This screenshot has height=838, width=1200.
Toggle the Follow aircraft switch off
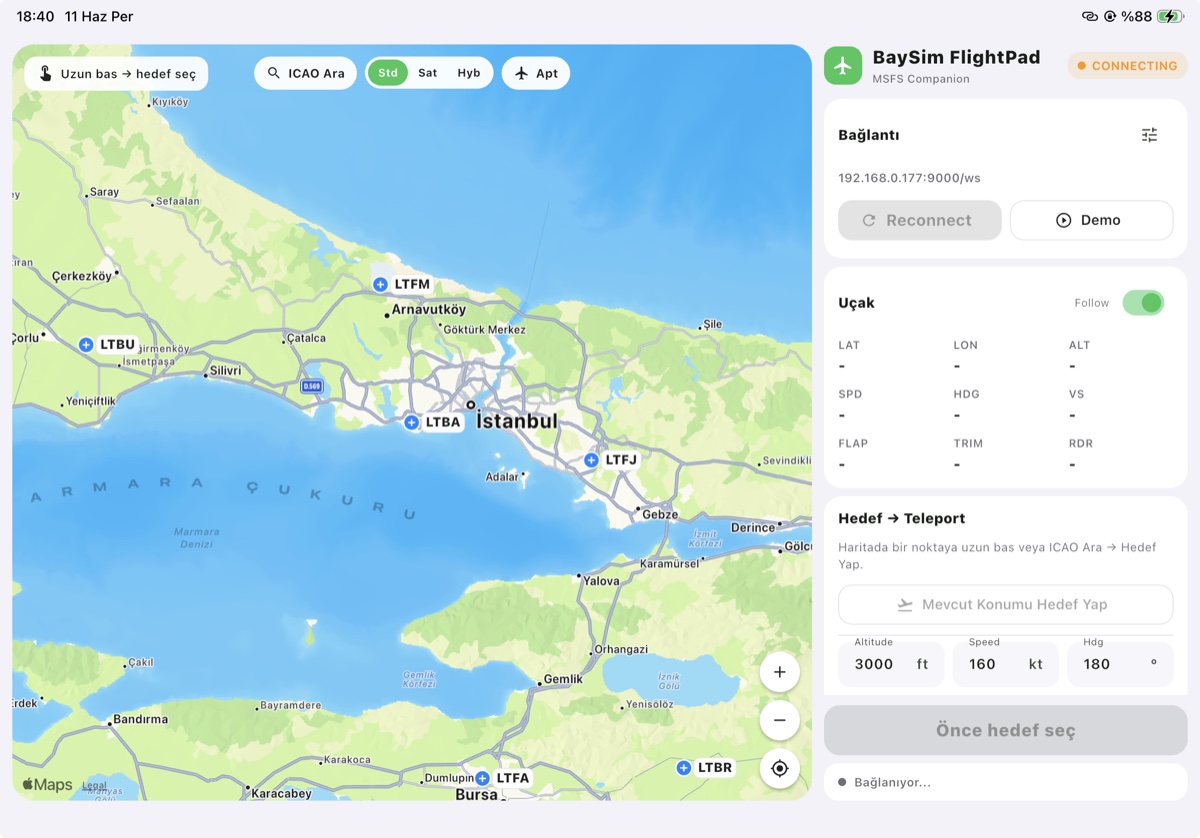(1143, 302)
